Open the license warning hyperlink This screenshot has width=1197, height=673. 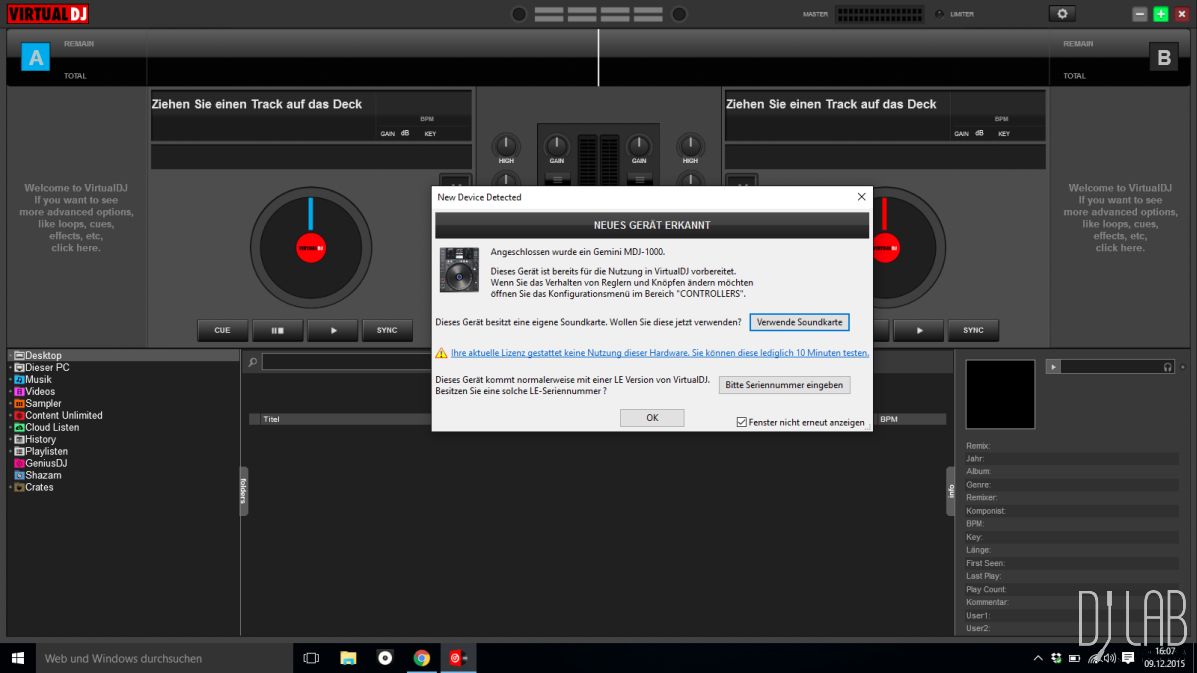point(659,353)
